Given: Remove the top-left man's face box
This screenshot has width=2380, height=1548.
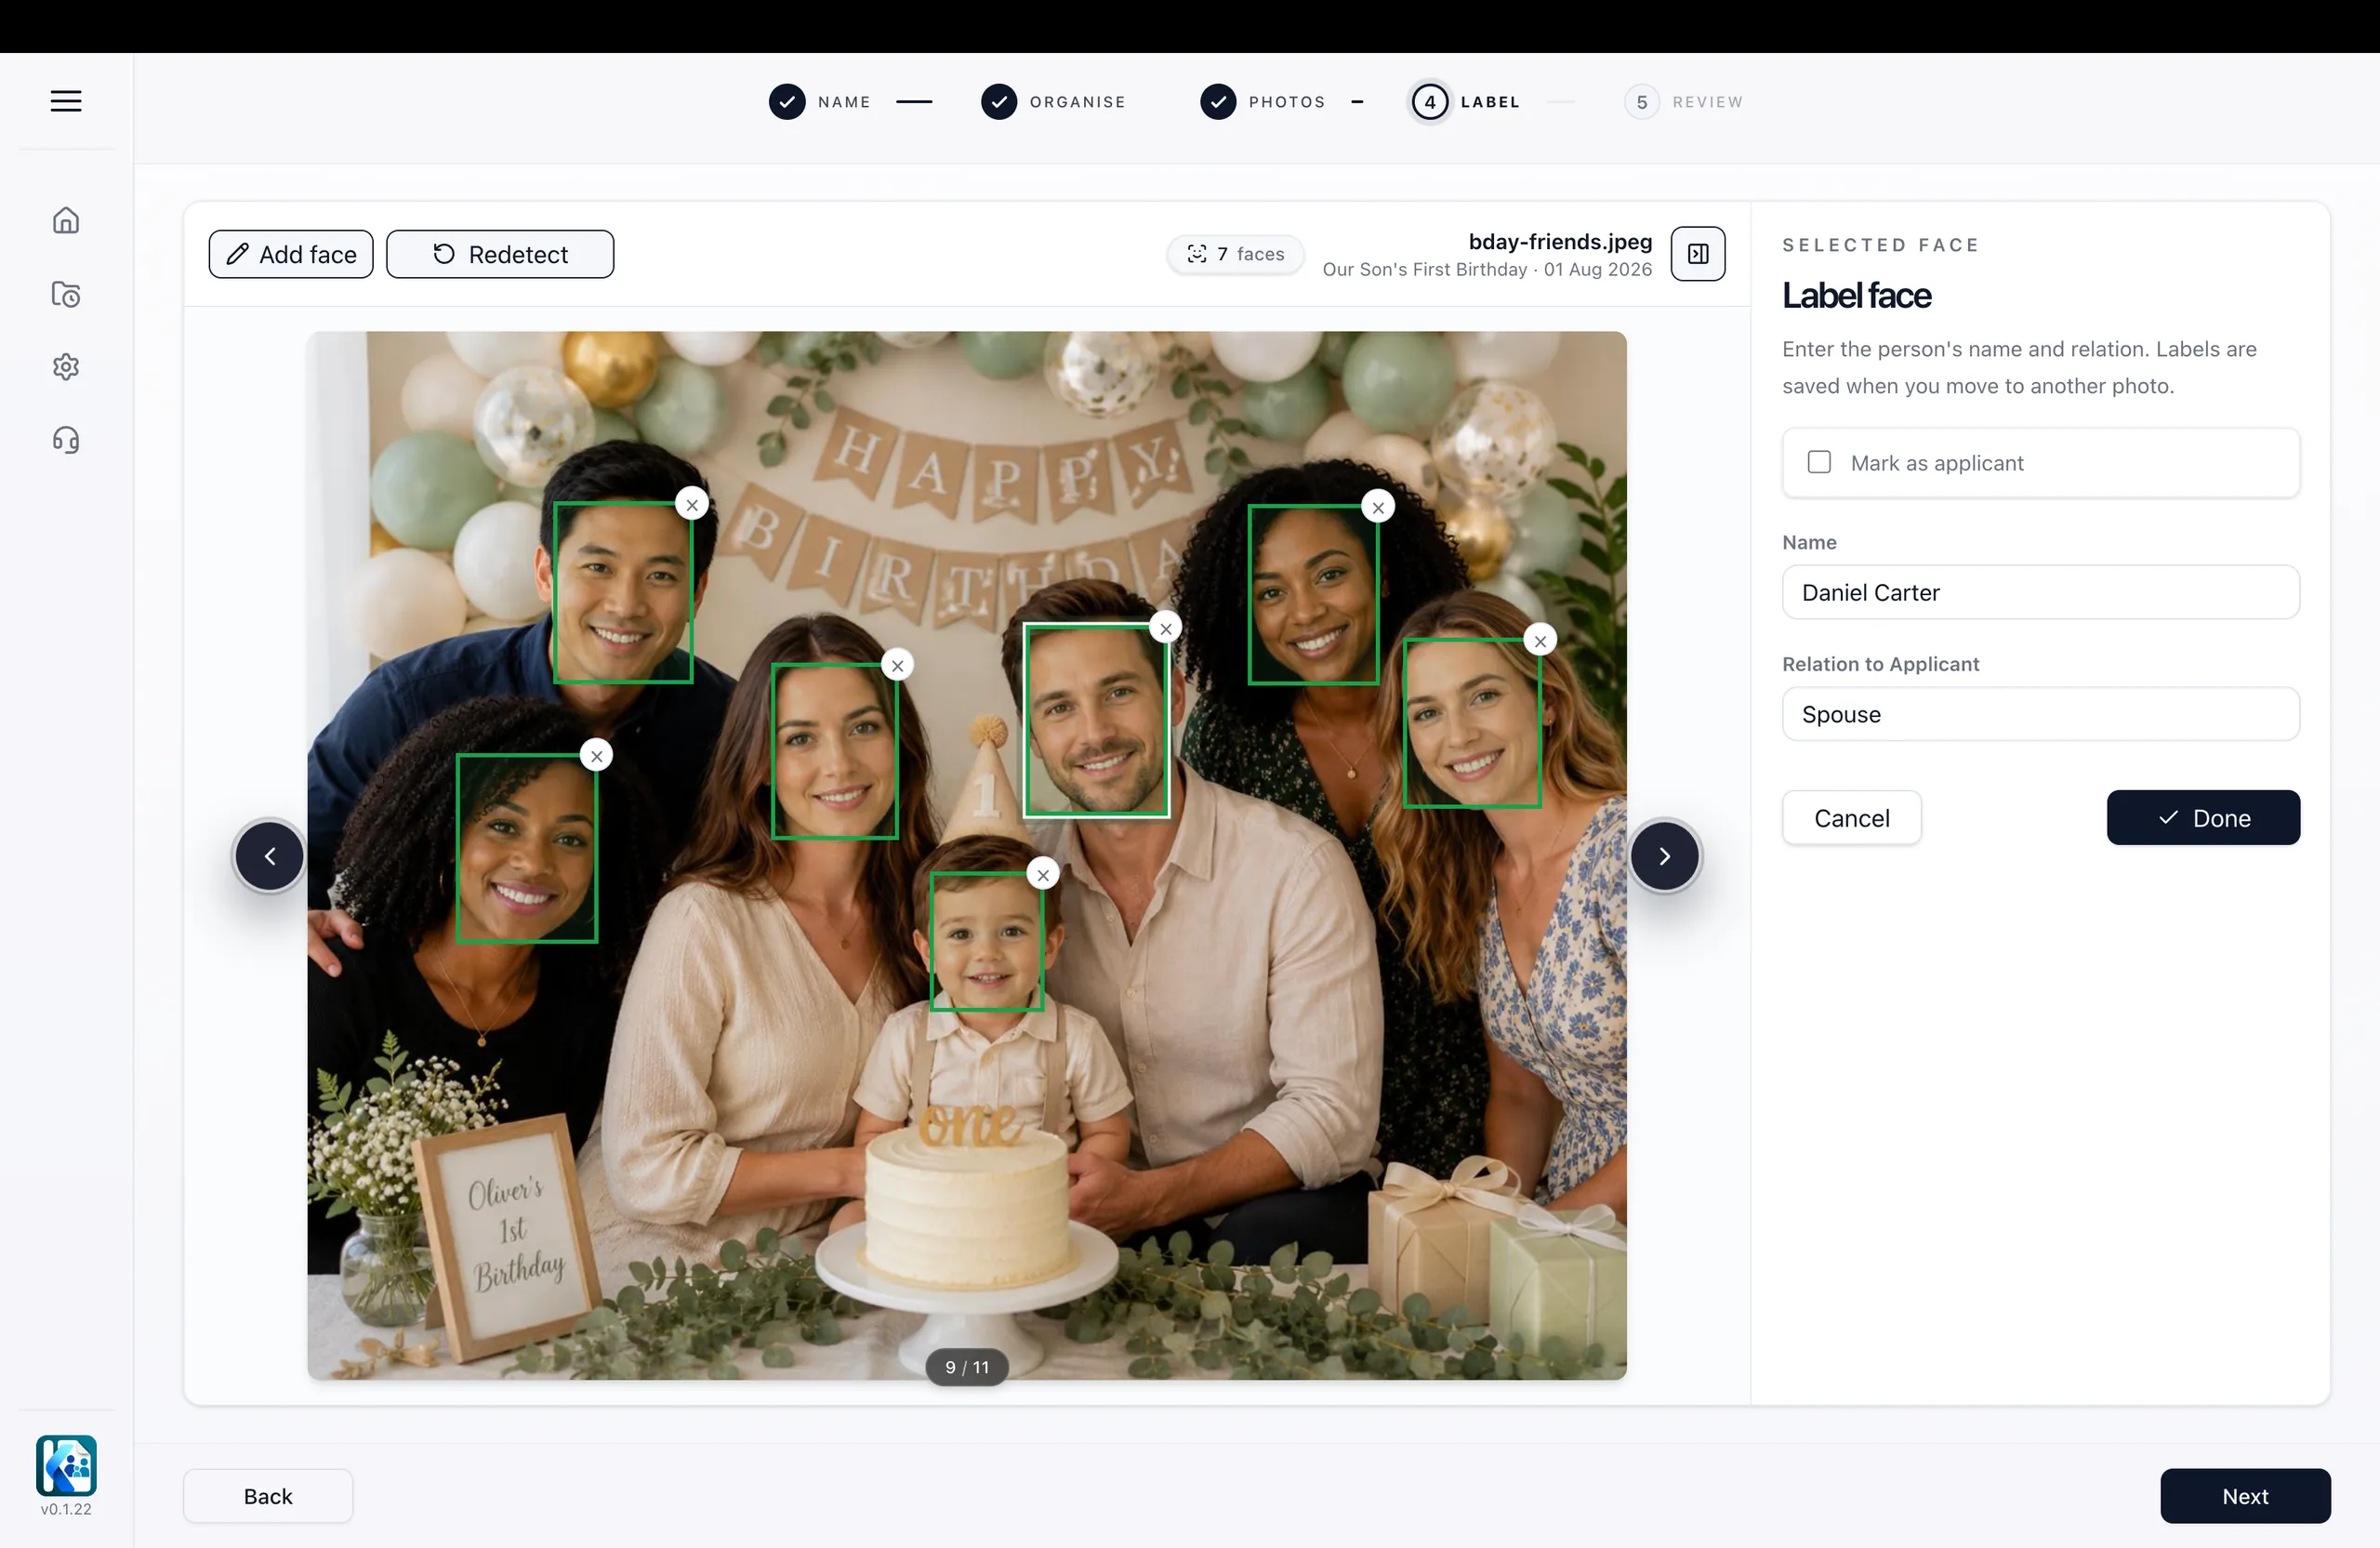Looking at the screenshot, I should tap(692, 505).
